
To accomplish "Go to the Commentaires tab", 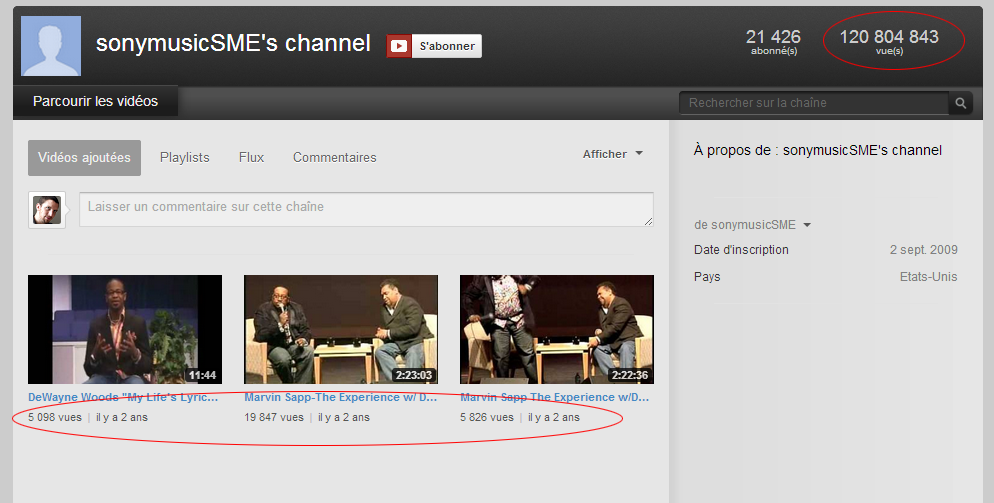I will 334,158.
